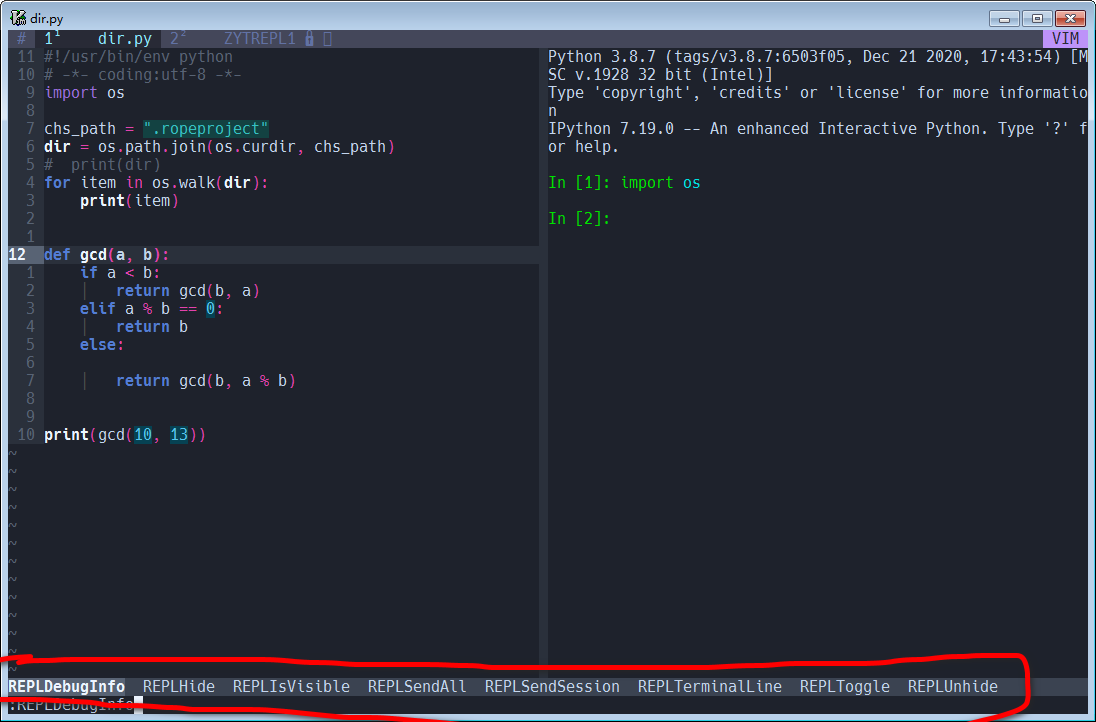
Task: Click the # marker at tabline start
Action: point(22,39)
